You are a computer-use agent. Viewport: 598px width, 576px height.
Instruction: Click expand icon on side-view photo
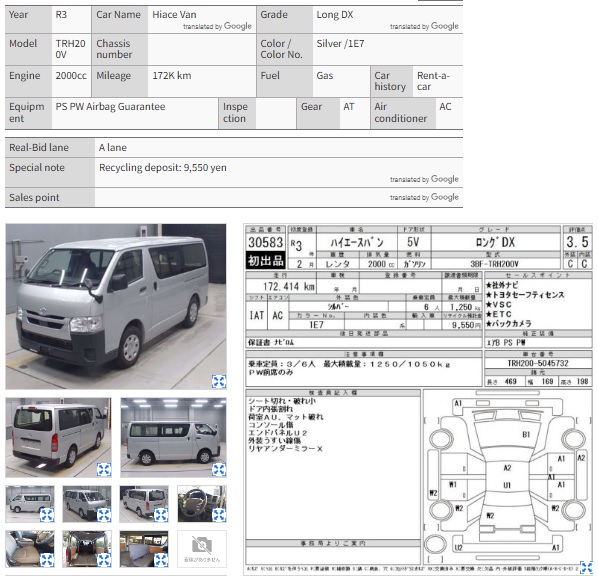point(219,470)
